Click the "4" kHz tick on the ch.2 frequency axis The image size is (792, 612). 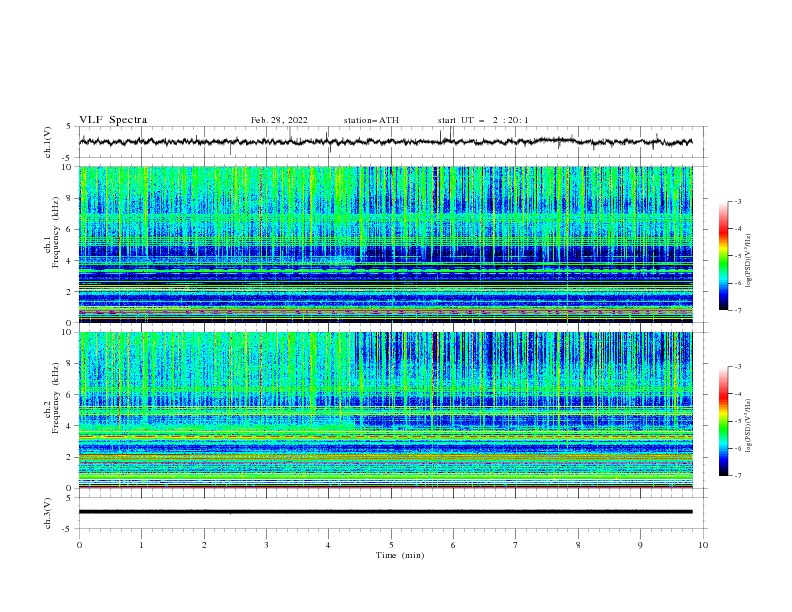70,426
